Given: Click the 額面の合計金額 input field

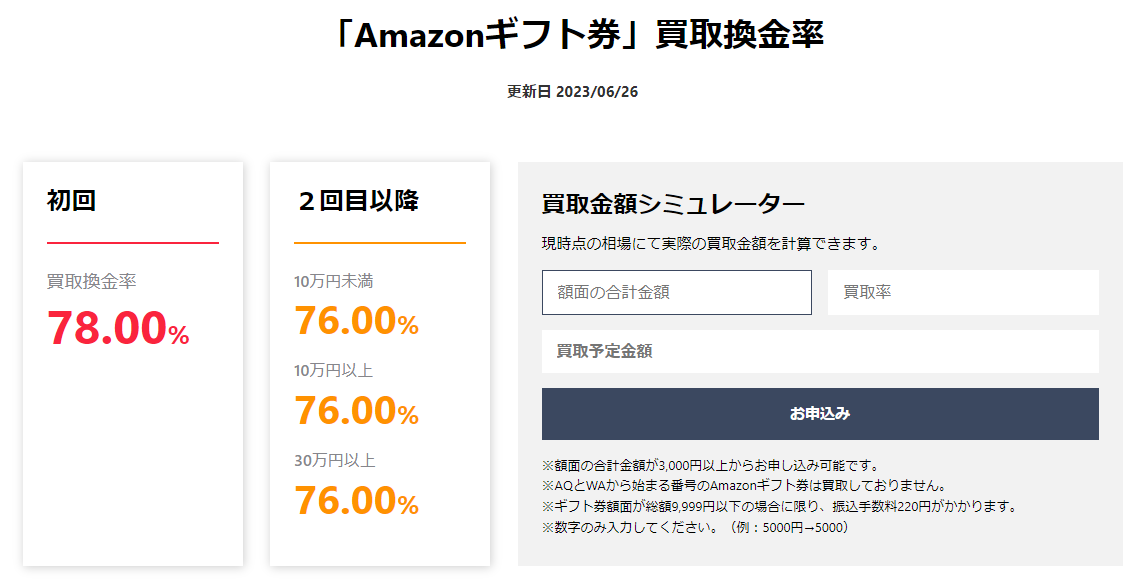Looking at the screenshot, I should pyautogui.click(x=676, y=292).
